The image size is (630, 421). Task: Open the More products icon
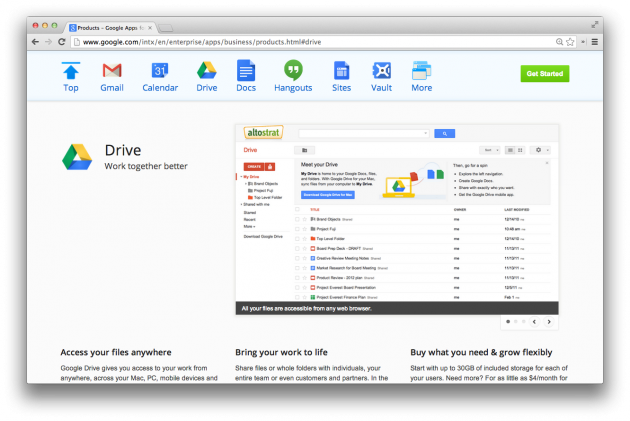click(421, 71)
